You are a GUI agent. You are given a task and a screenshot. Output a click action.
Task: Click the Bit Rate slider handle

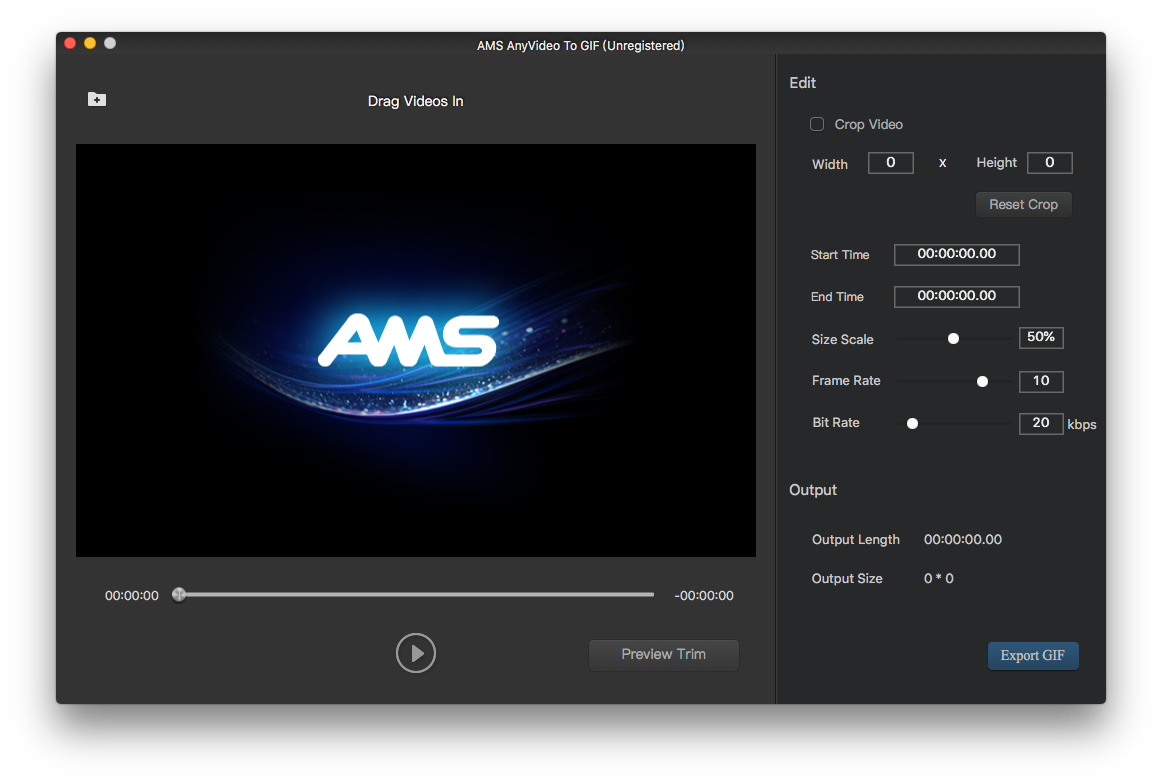(x=913, y=424)
